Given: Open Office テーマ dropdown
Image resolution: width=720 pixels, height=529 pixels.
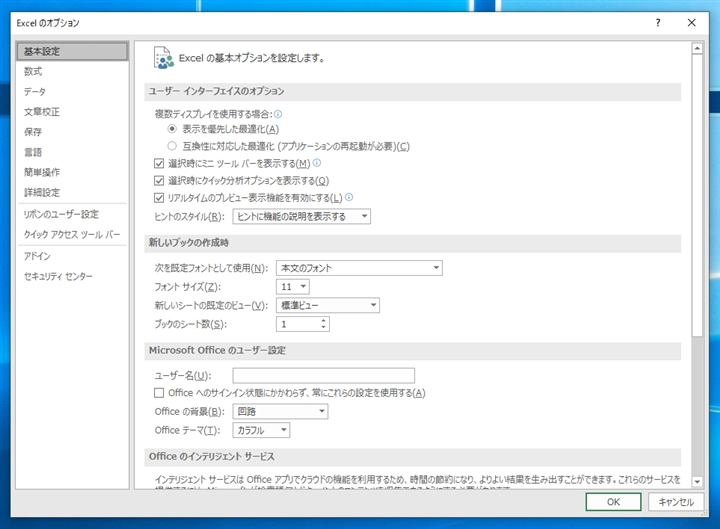Looking at the screenshot, I should coord(261,430).
